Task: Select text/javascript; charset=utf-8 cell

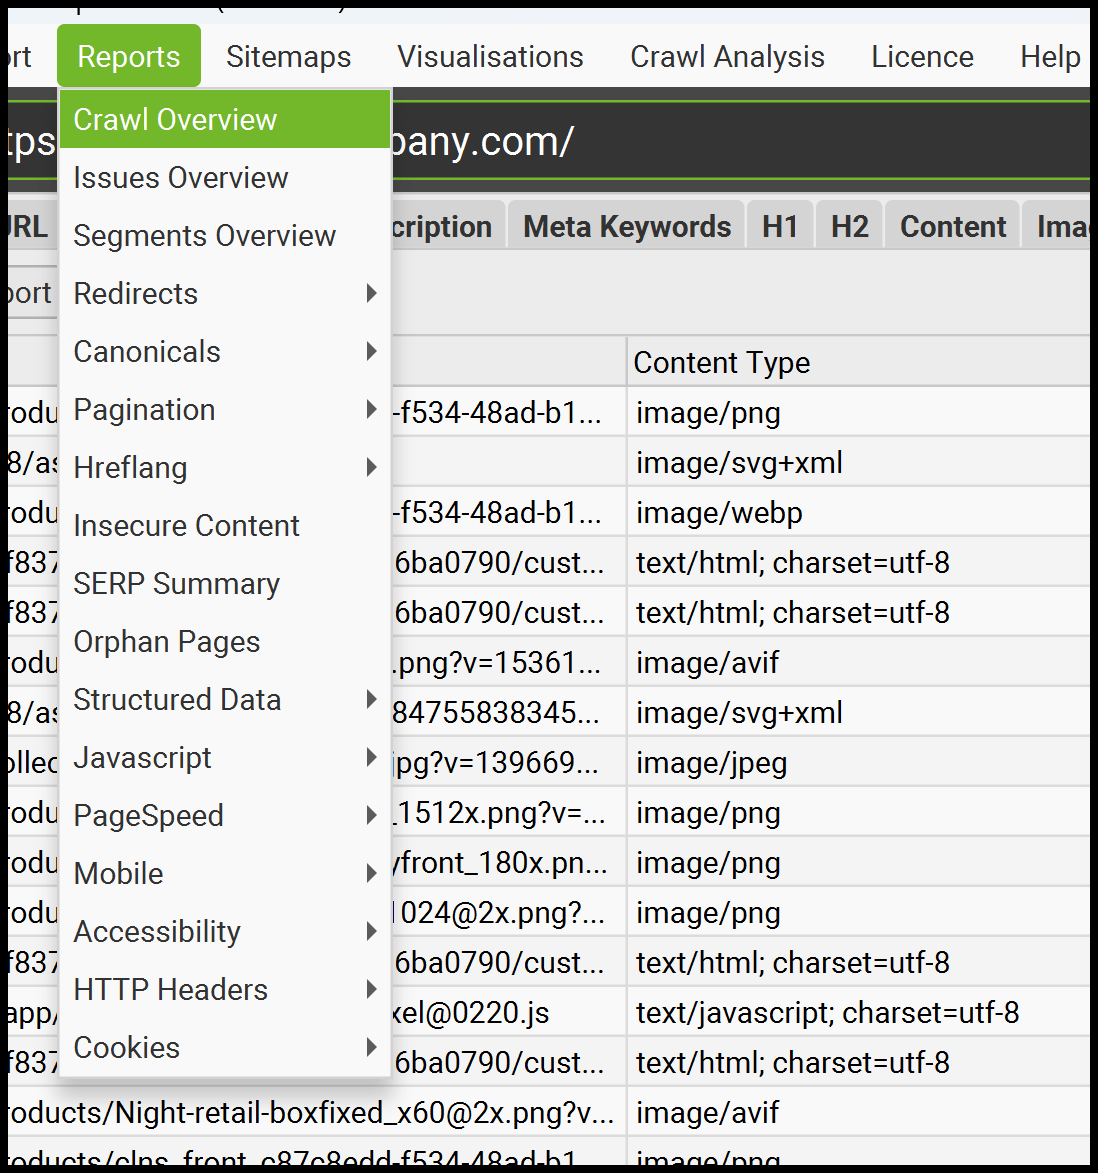Action: point(858,1013)
